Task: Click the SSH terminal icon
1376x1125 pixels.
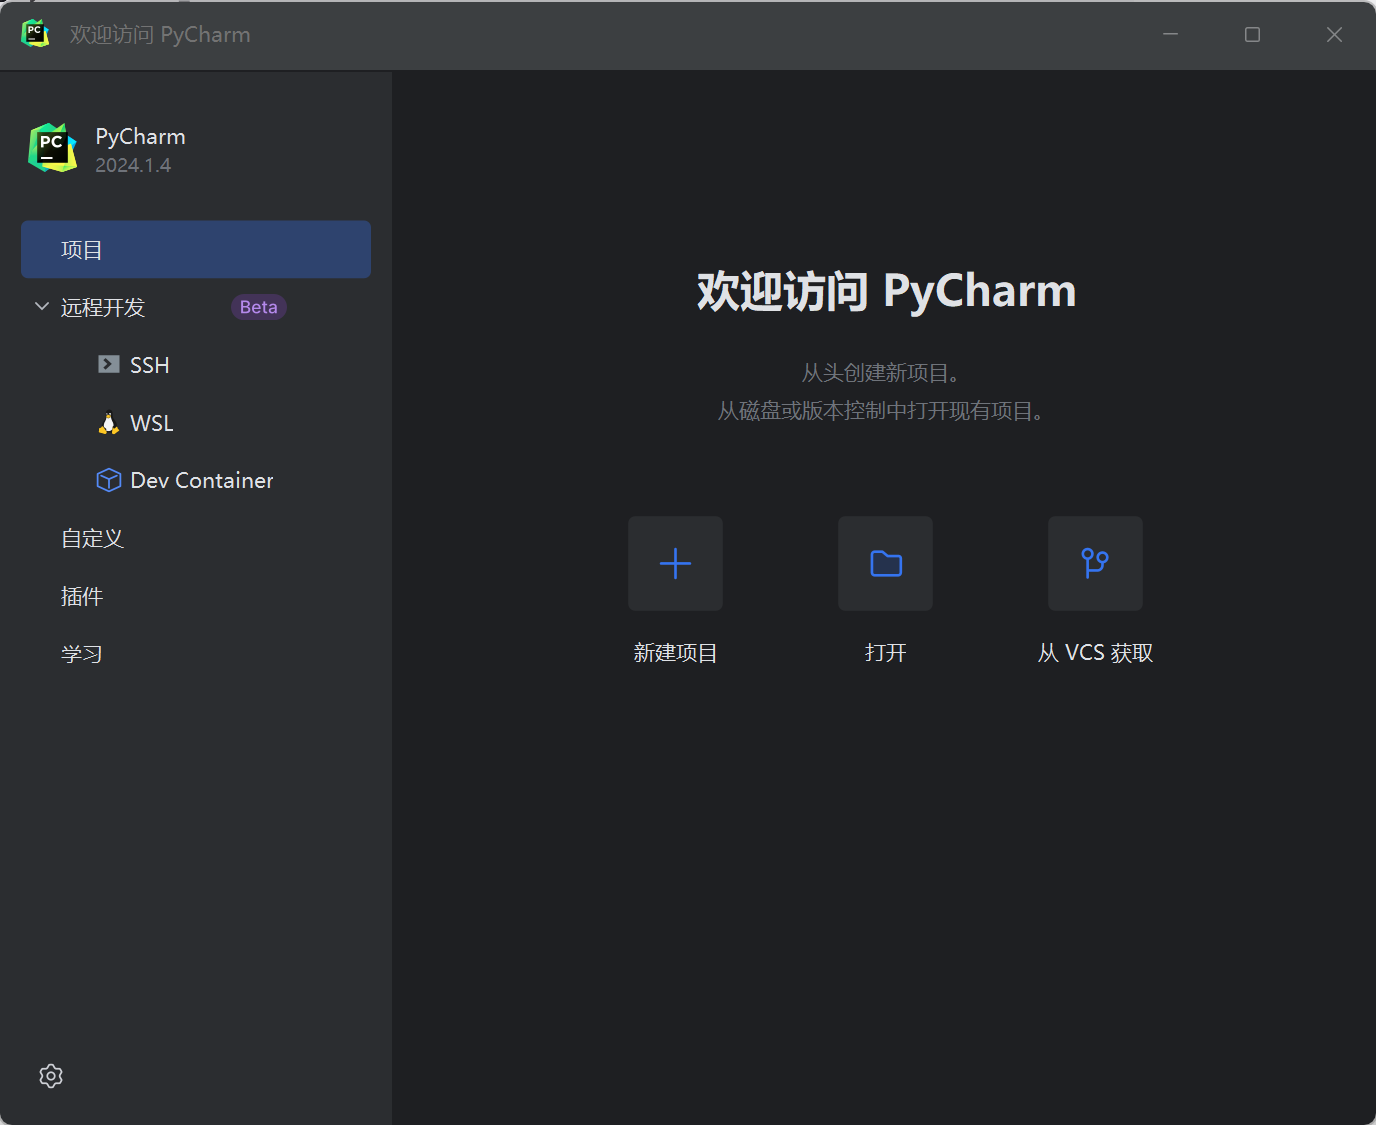Action: pos(109,364)
